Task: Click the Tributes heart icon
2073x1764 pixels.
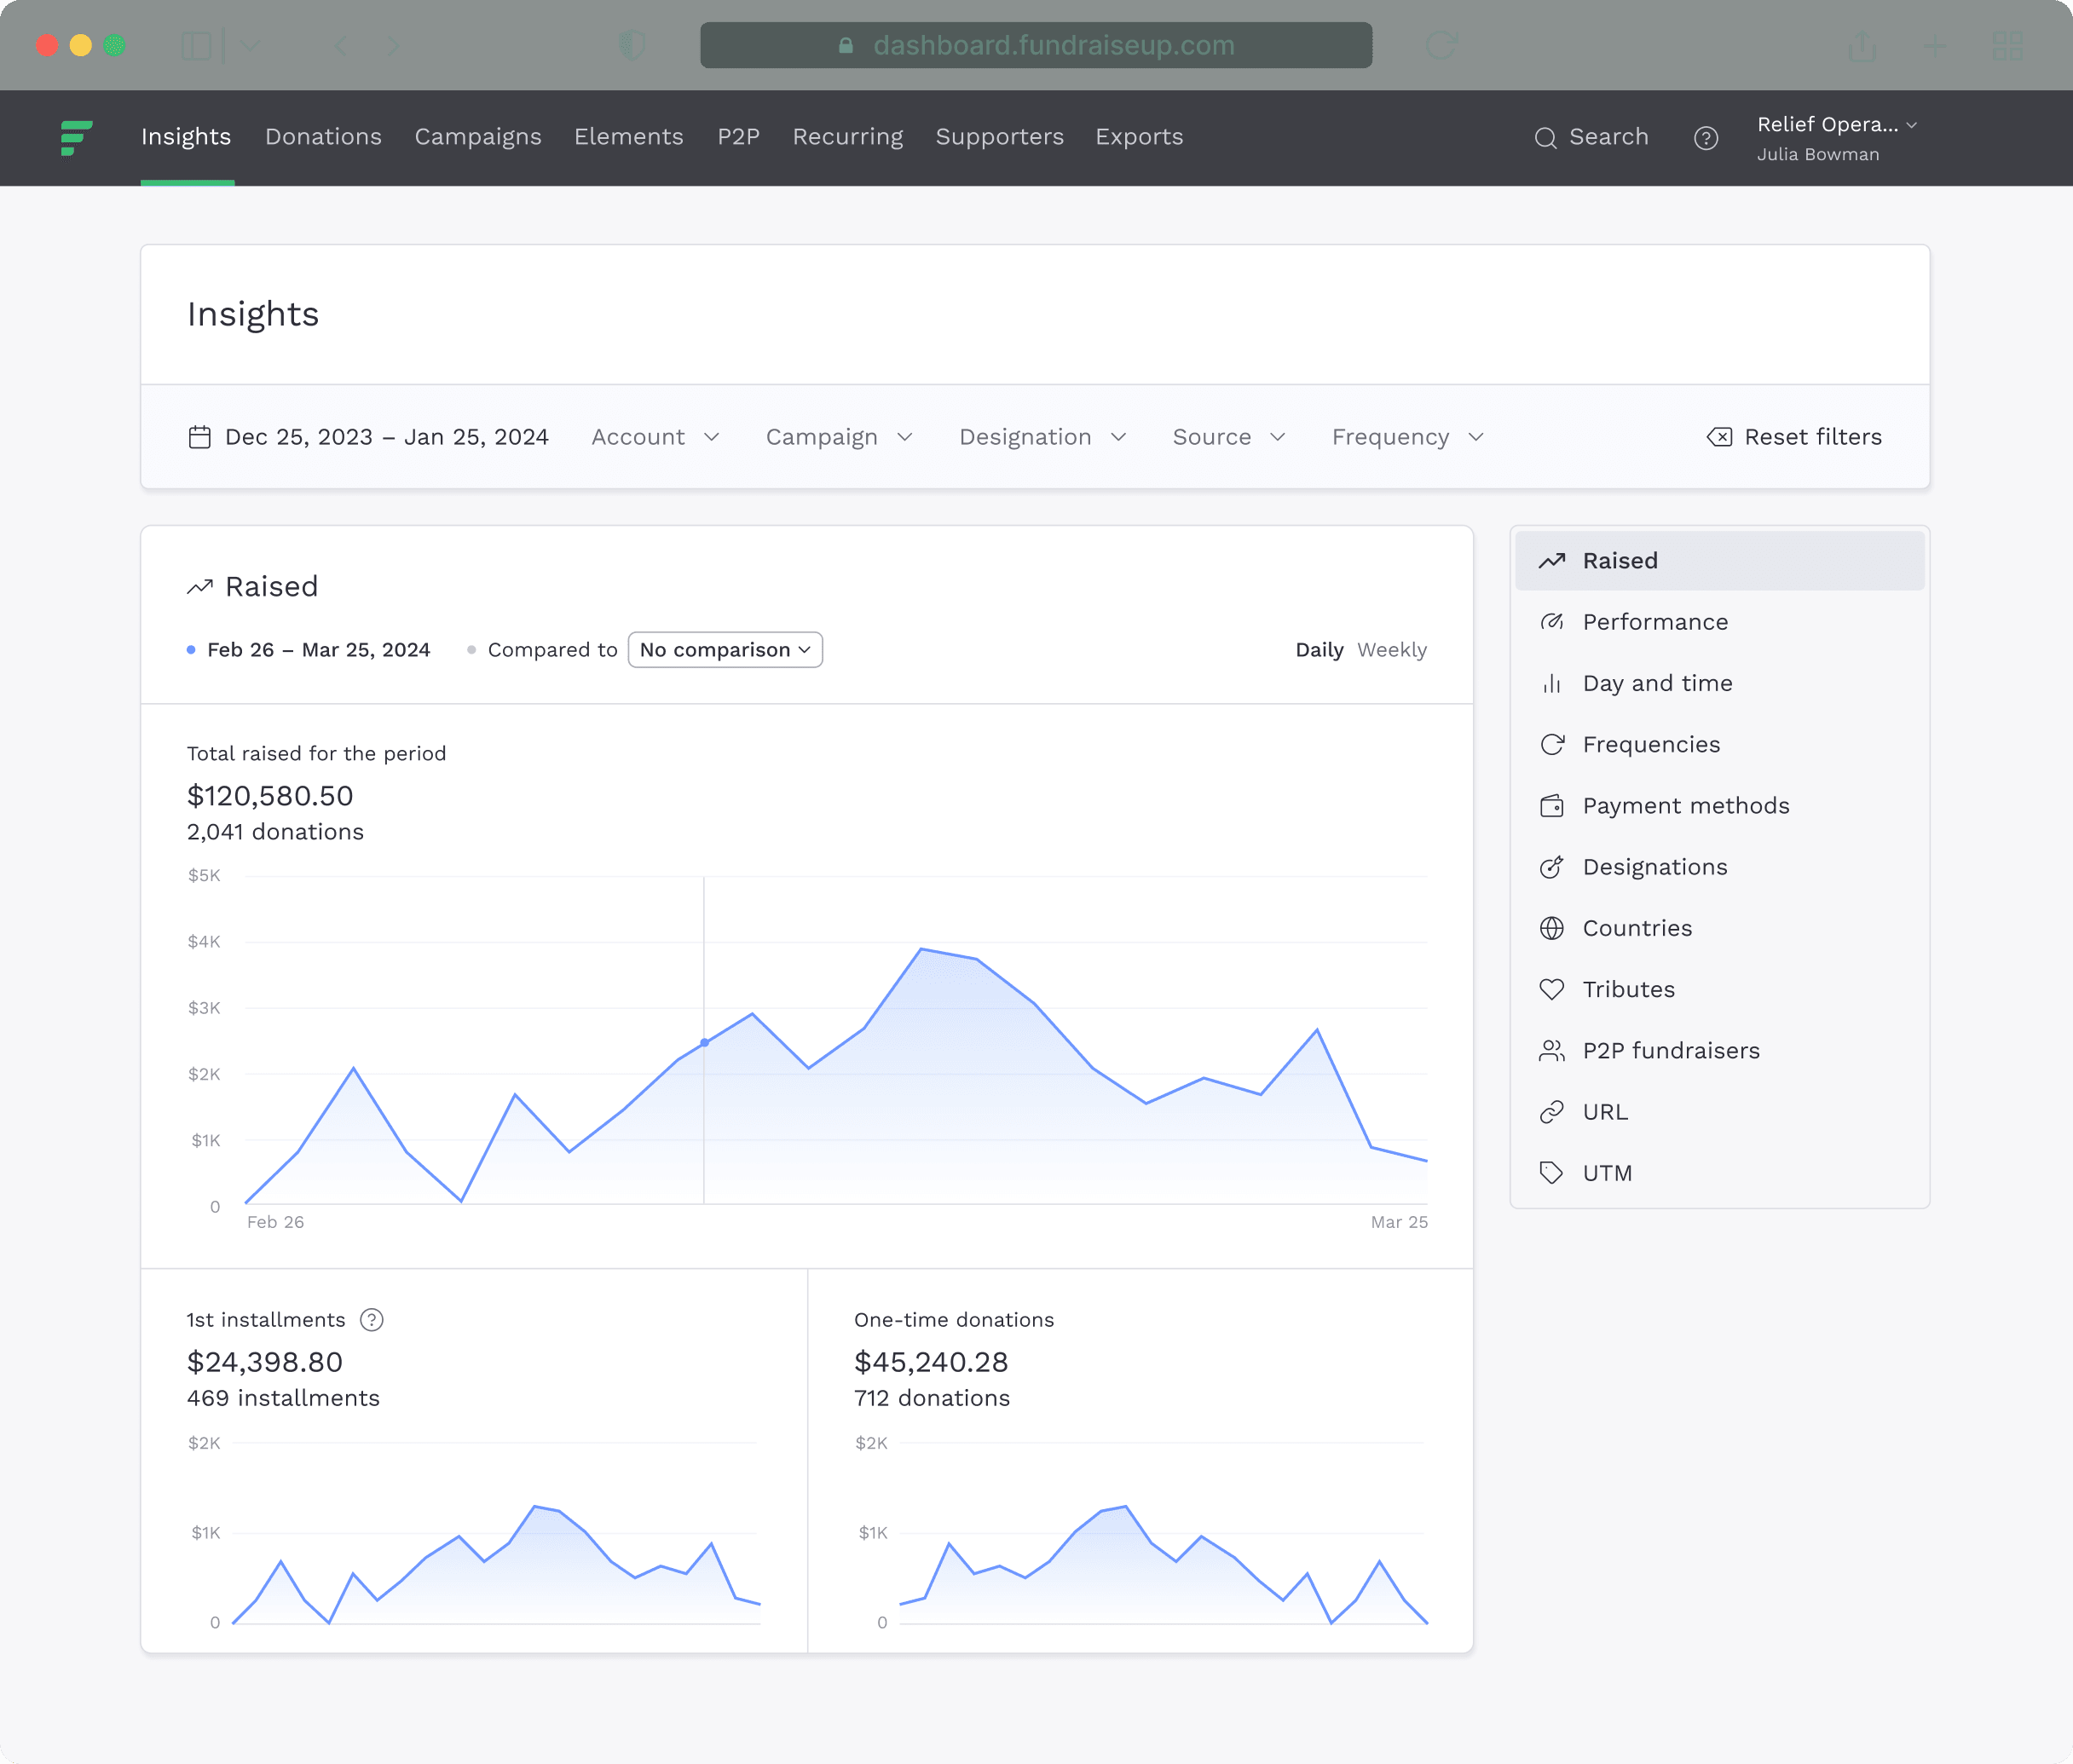Action: (1552, 989)
